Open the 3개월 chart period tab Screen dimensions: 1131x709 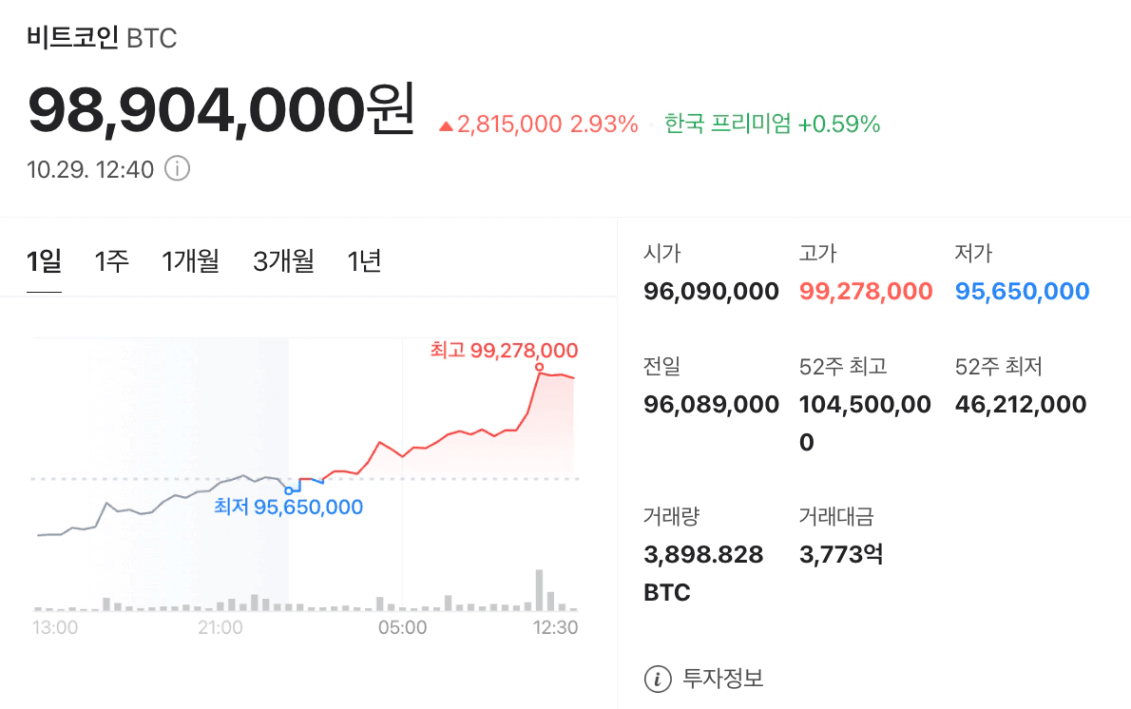[284, 262]
